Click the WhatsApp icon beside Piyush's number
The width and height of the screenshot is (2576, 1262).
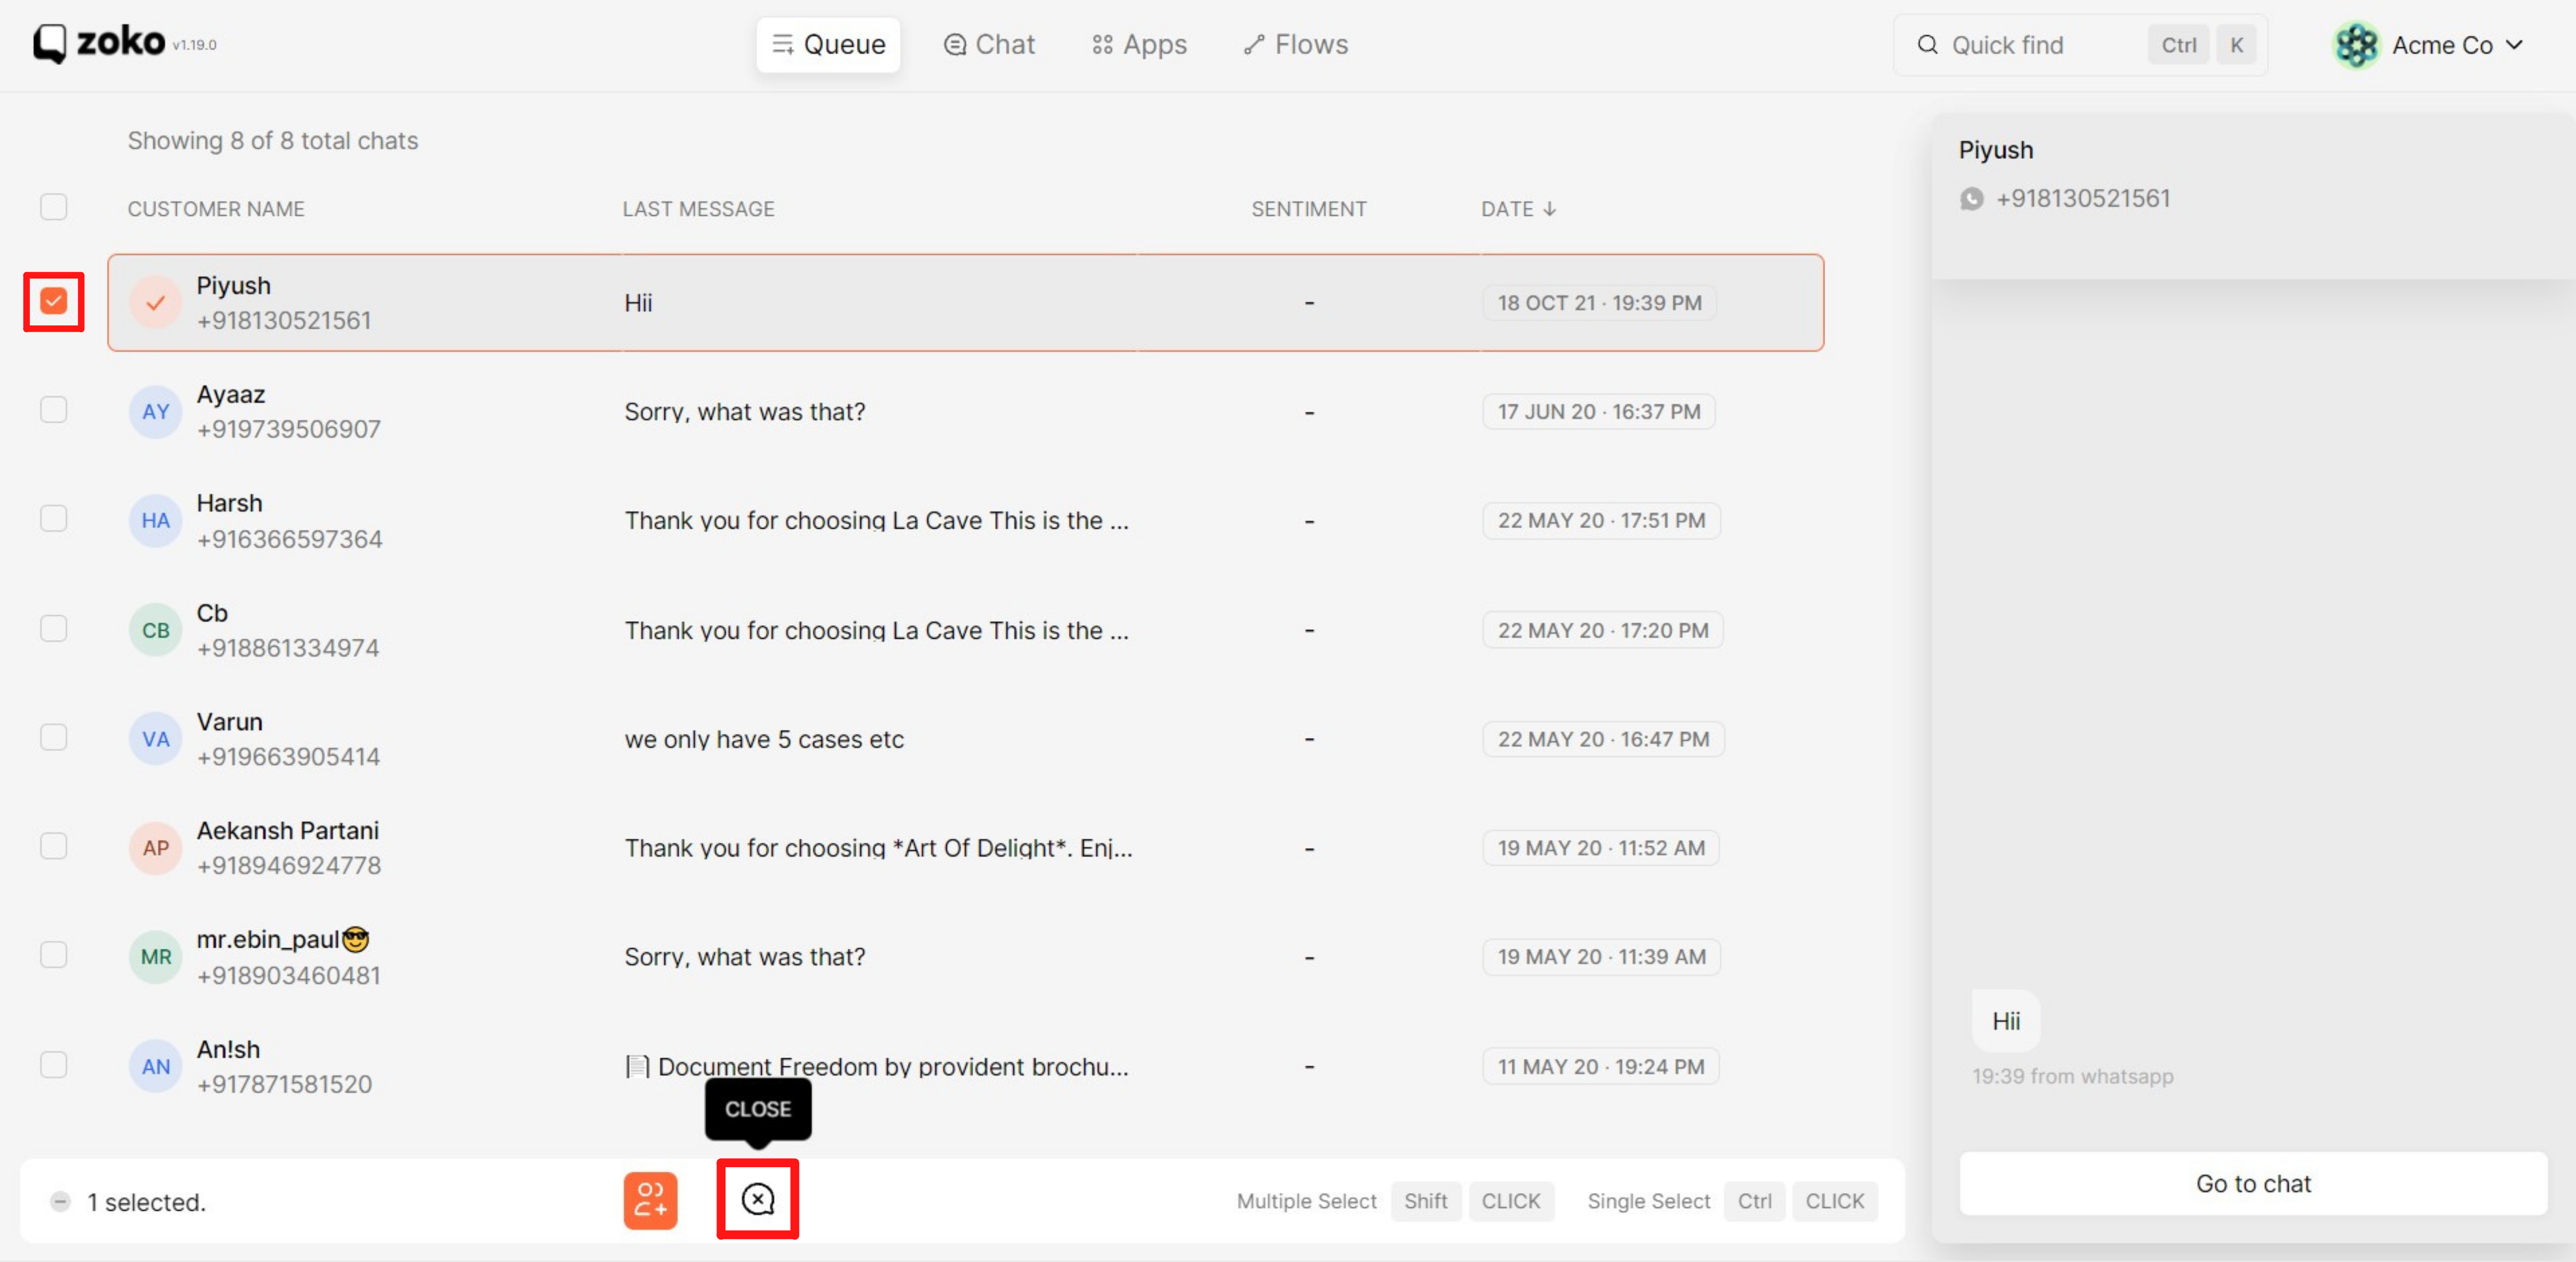coord(1971,199)
